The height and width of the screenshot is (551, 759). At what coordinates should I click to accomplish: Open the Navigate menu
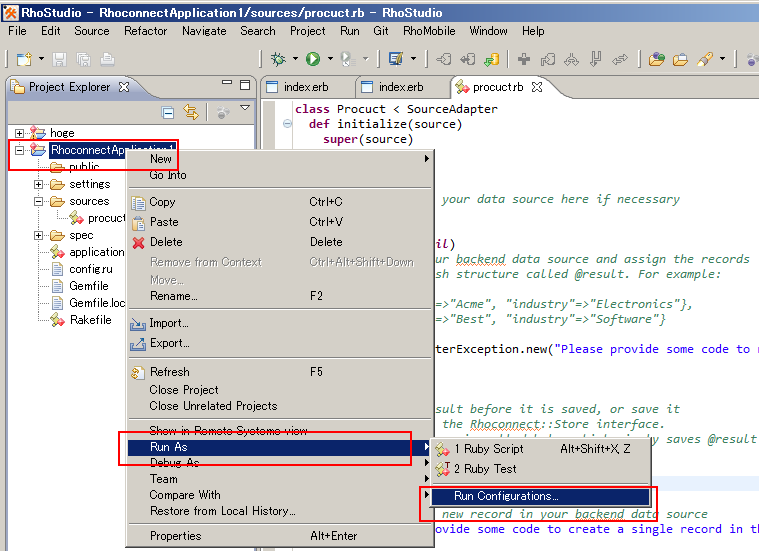tap(204, 31)
